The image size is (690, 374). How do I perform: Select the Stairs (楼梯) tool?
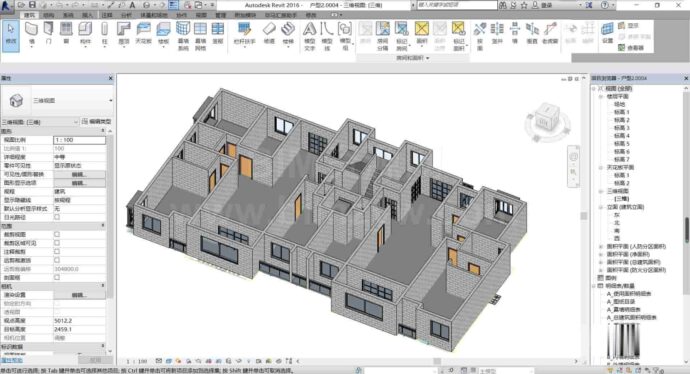point(288,34)
